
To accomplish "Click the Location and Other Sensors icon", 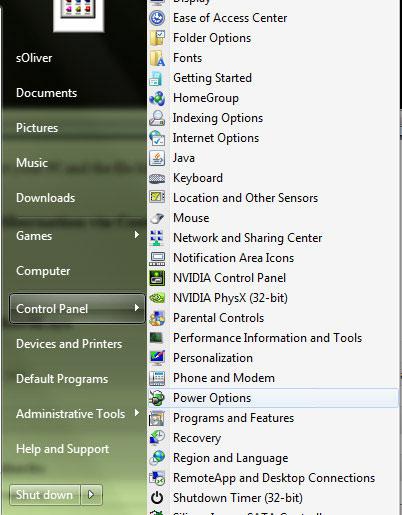I will point(157,197).
